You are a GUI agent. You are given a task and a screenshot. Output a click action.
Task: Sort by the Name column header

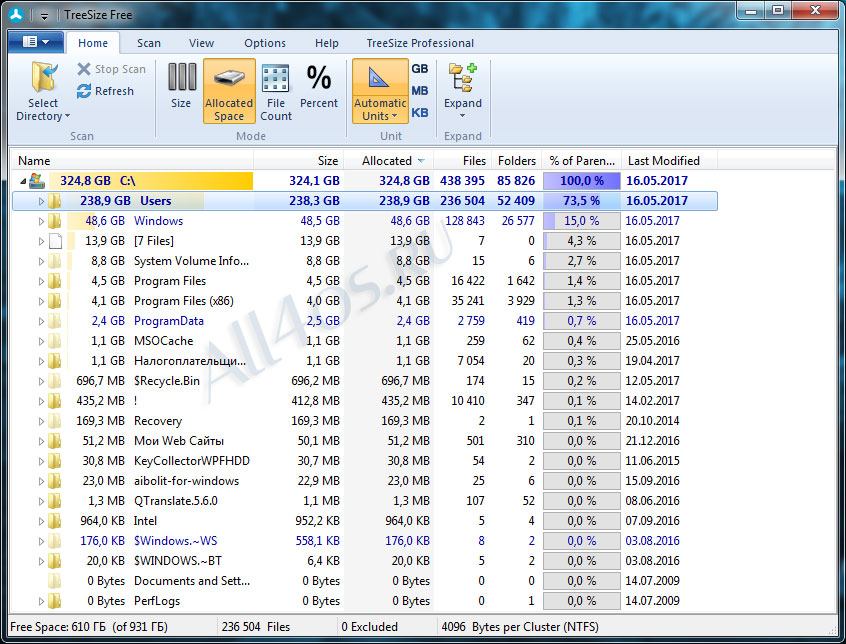tap(132, 161)
